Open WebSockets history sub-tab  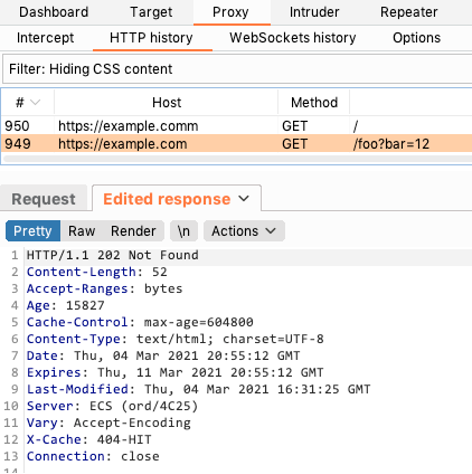click(293, 38)
